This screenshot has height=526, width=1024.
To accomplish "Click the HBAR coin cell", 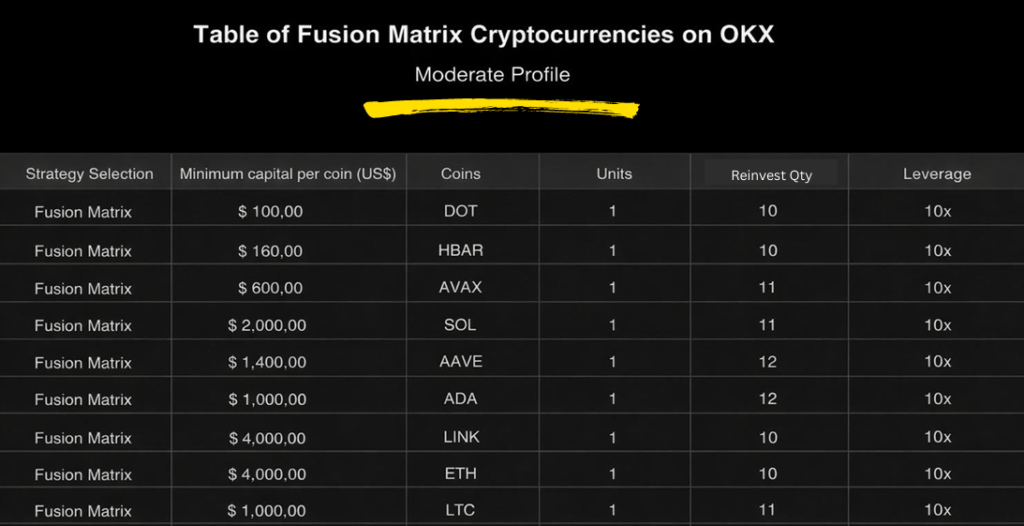I will 461,250.
